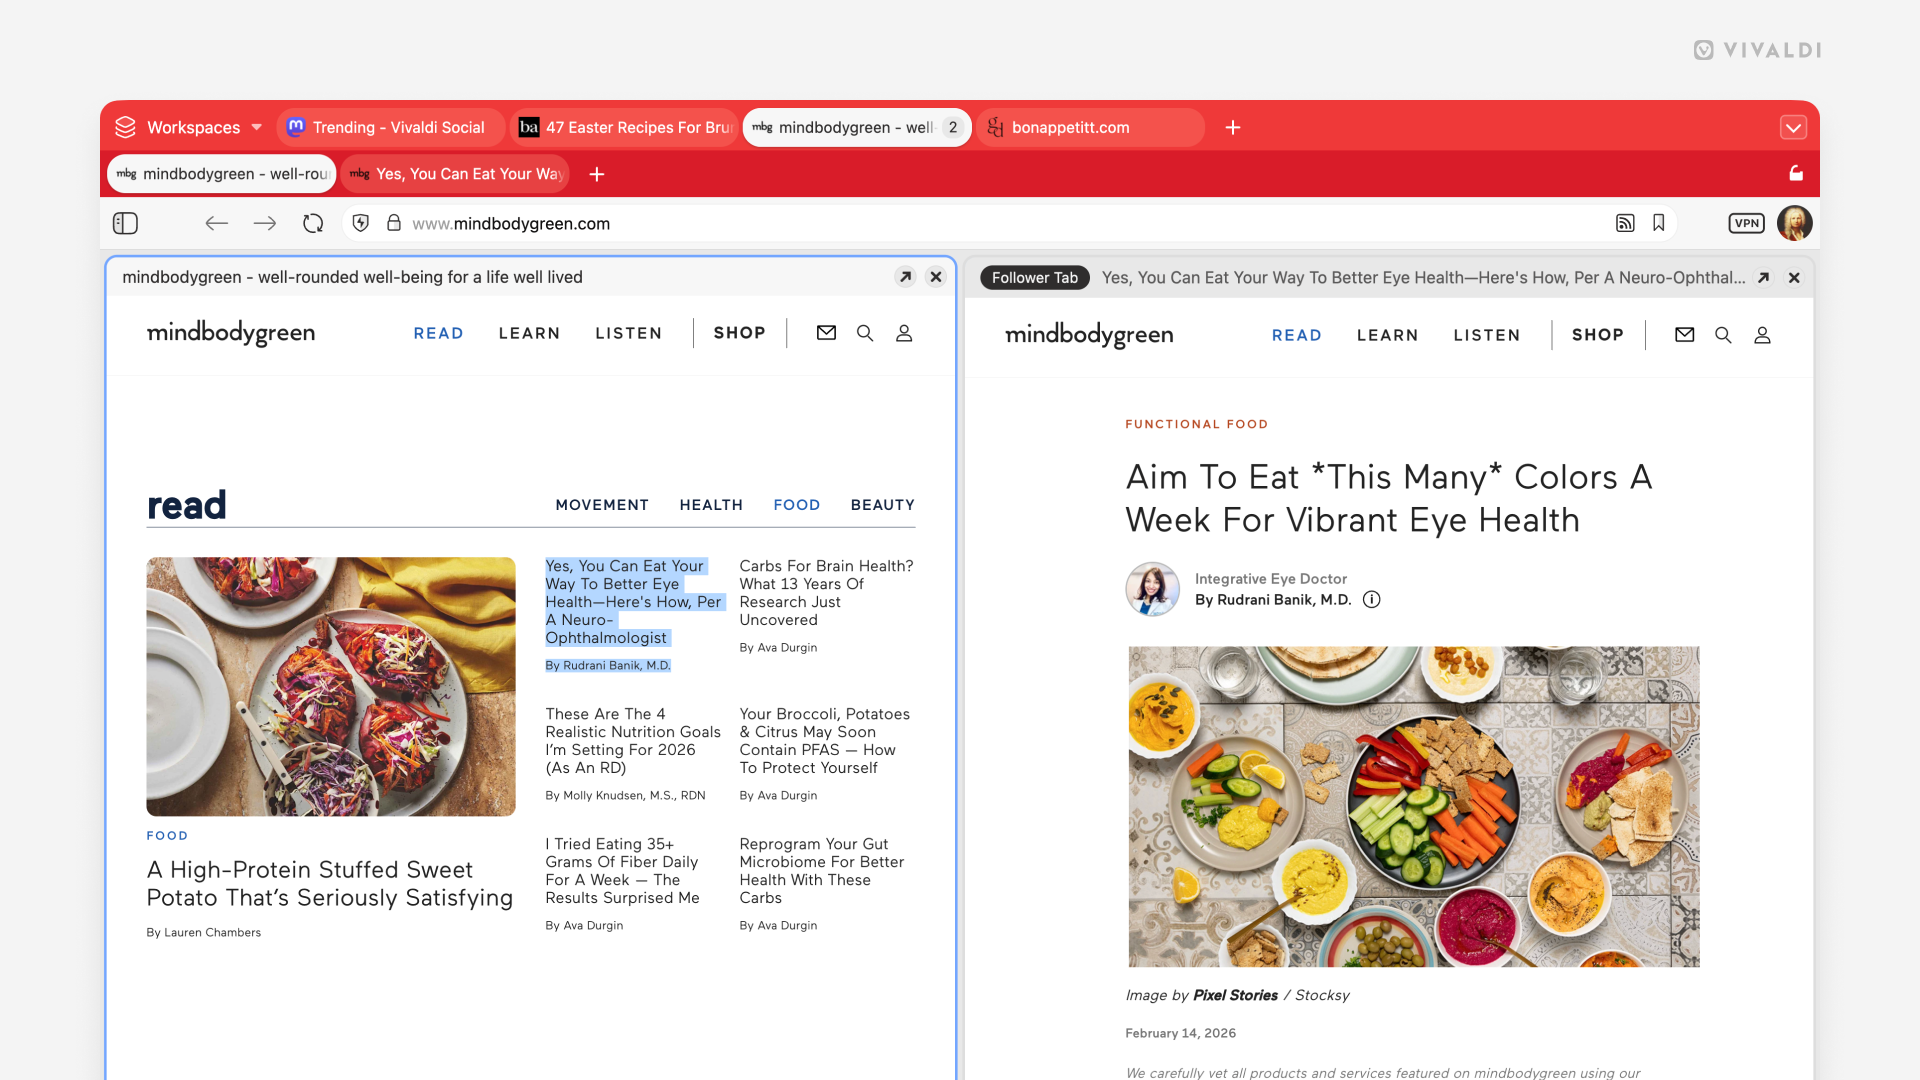Click the Follower Tab badge
Screen dimensions: 1920x1080
1035,278
